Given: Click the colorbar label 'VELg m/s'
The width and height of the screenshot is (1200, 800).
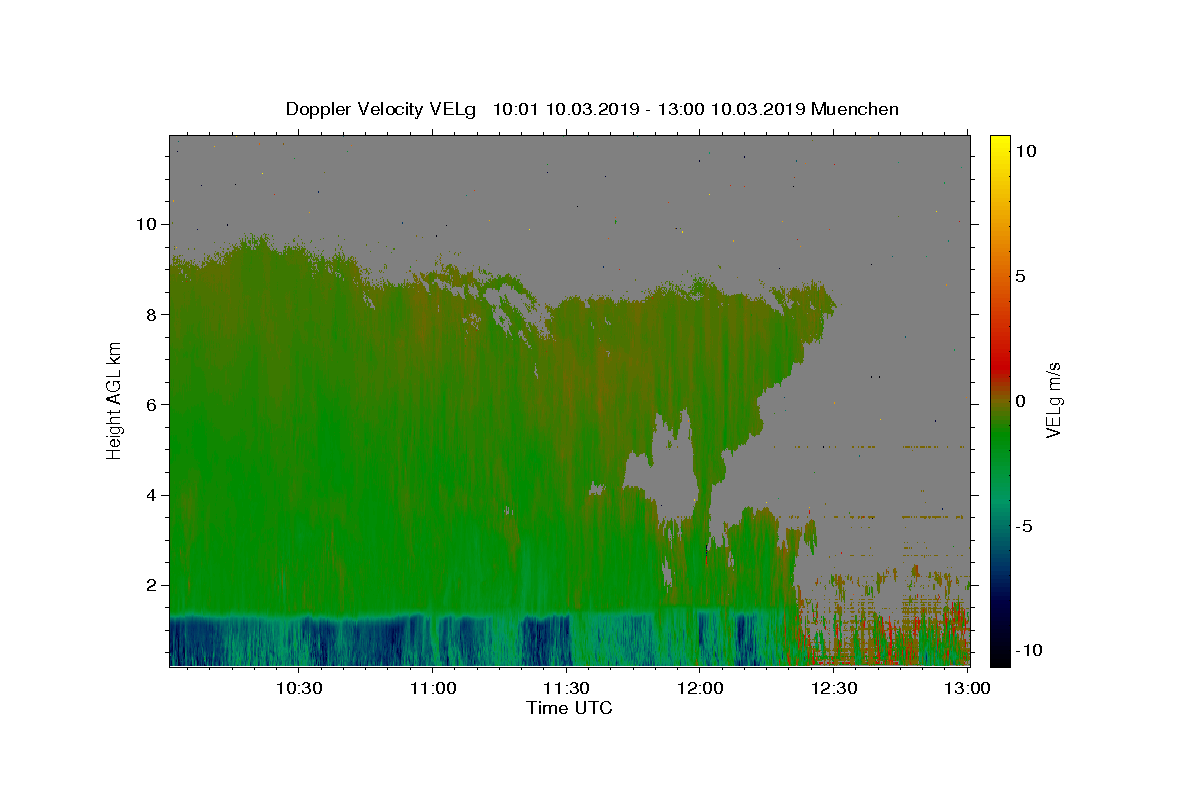Looking at the screenshot, I should click(1053, 400).
